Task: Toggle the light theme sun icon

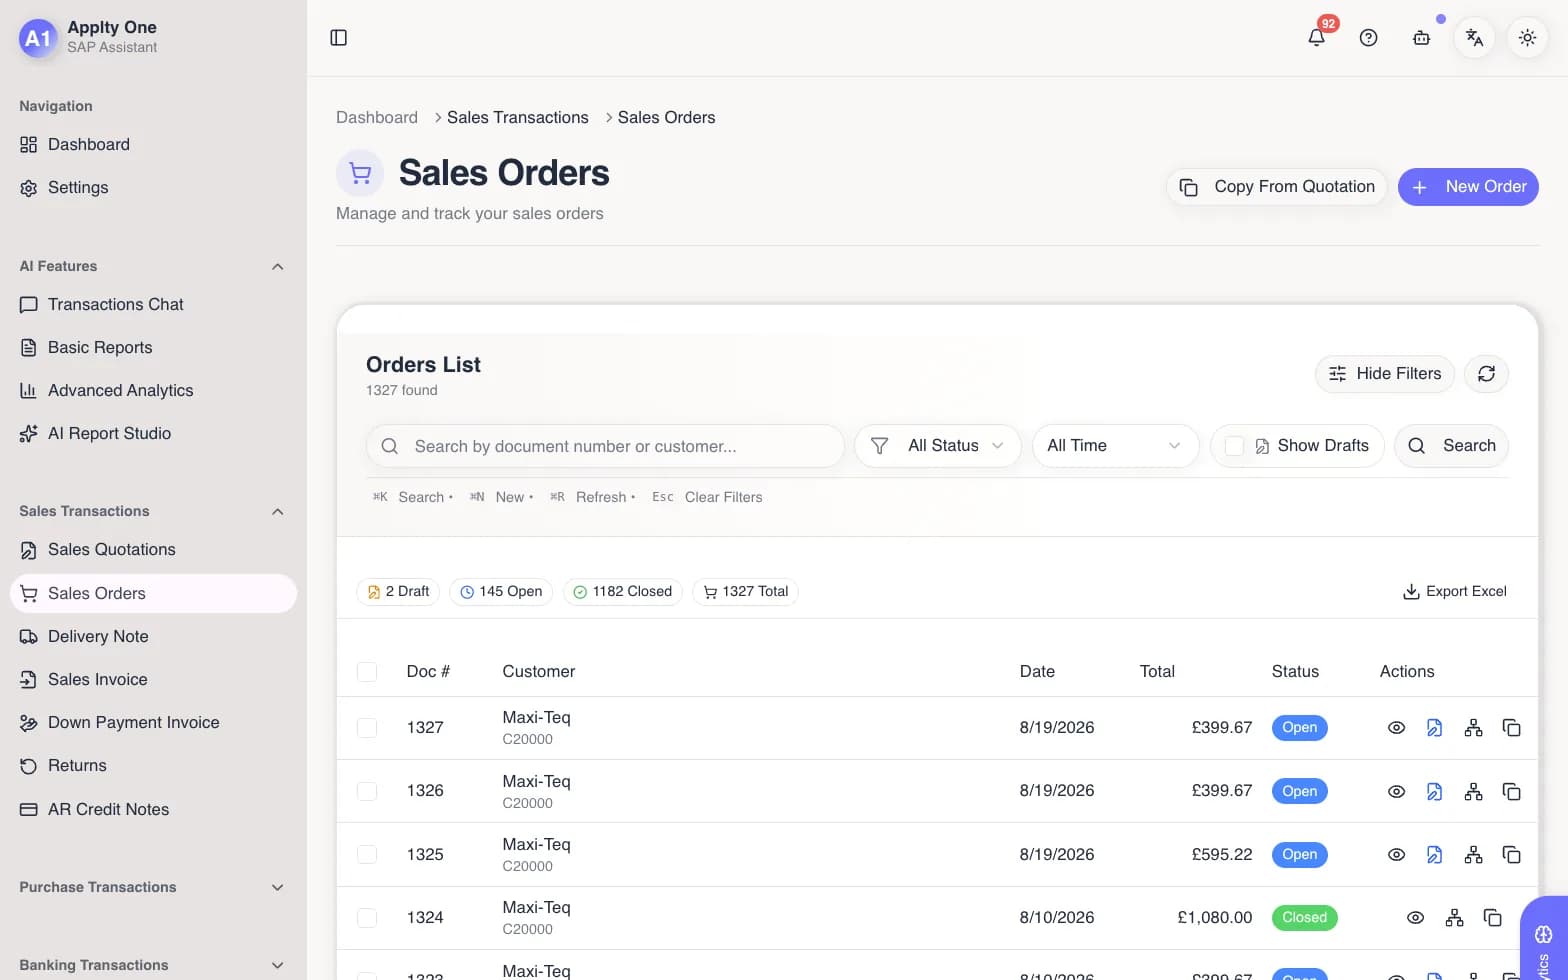Action: [x=1527, y=38]
